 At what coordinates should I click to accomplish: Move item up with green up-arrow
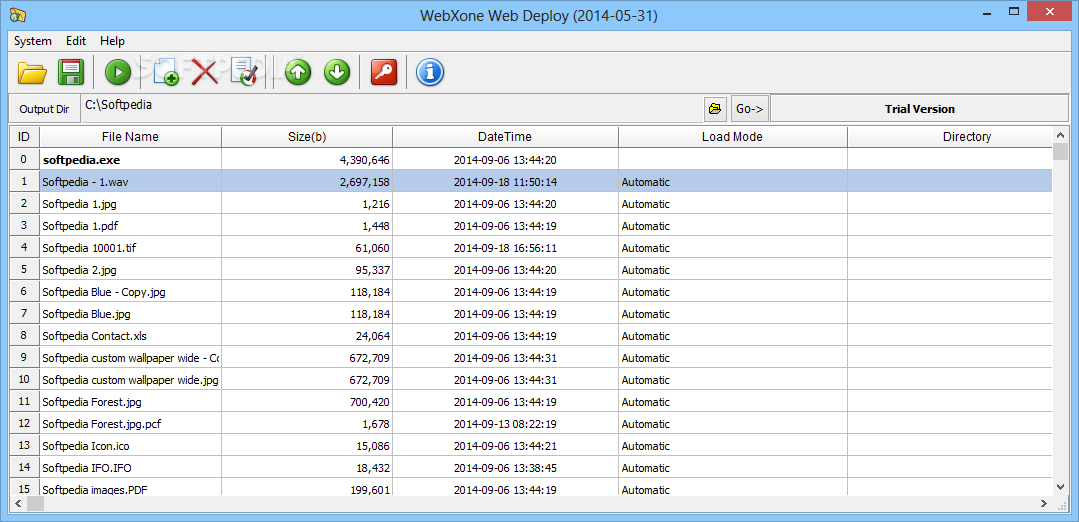pos(297,72)
